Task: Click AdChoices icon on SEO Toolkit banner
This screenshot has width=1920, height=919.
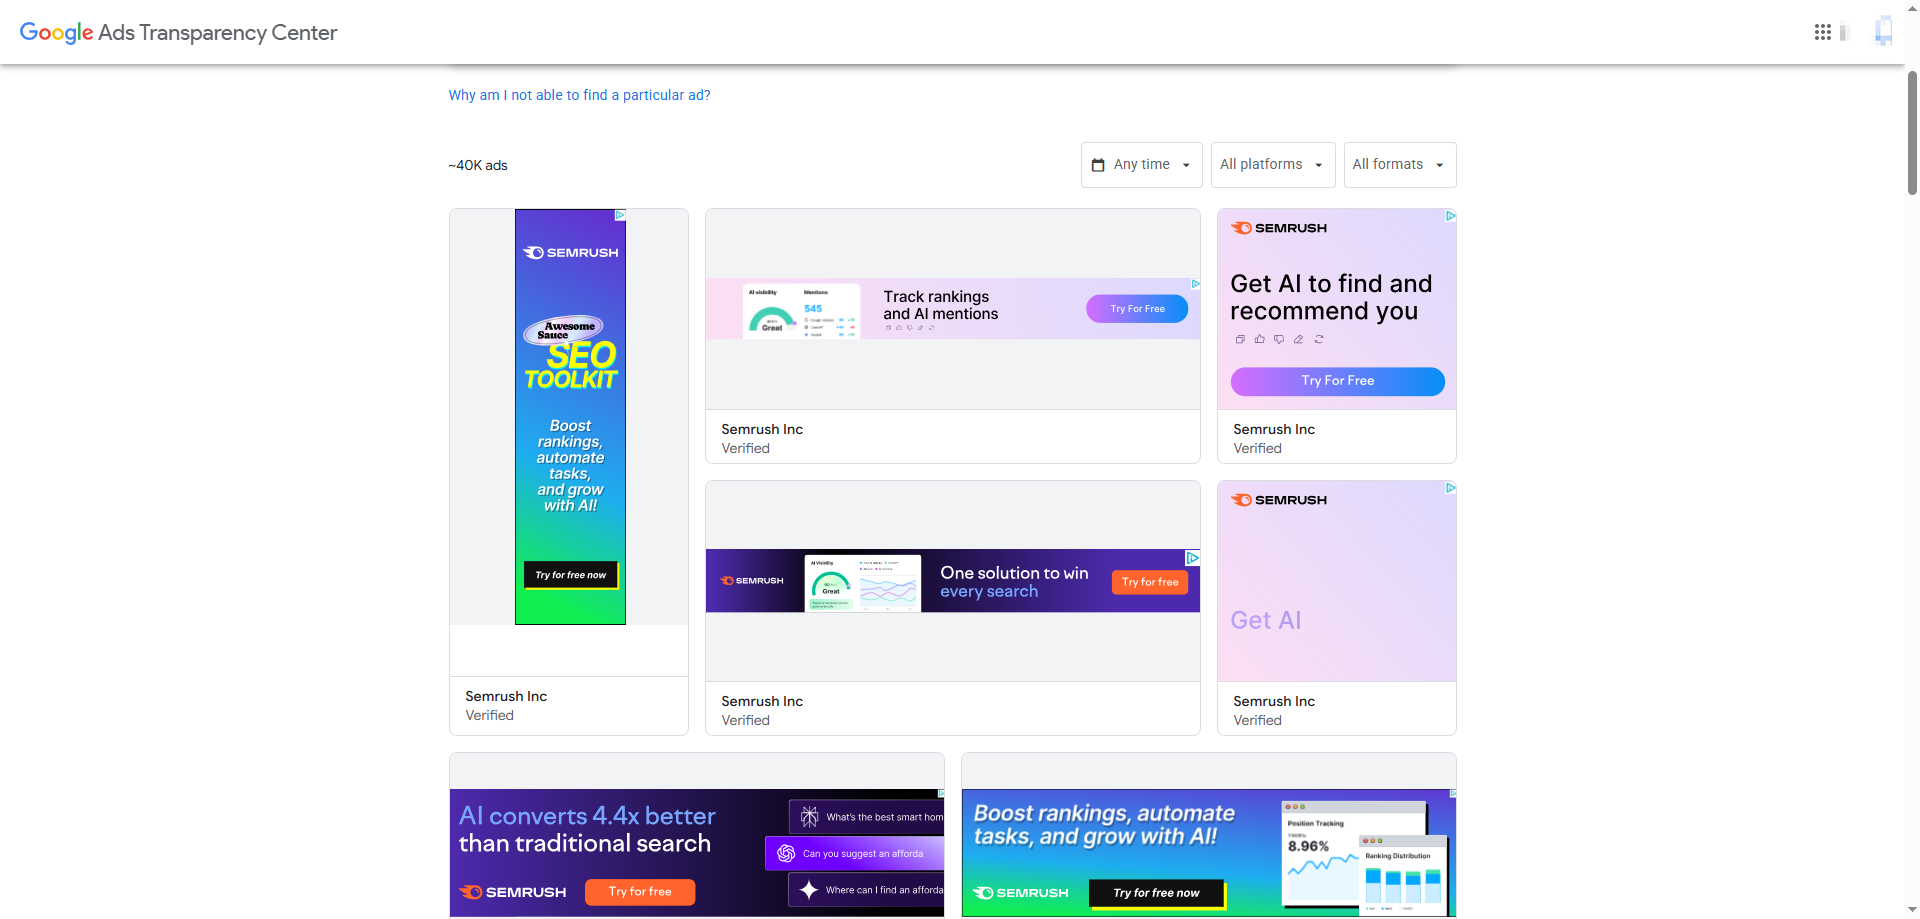Action: point(620,215)
